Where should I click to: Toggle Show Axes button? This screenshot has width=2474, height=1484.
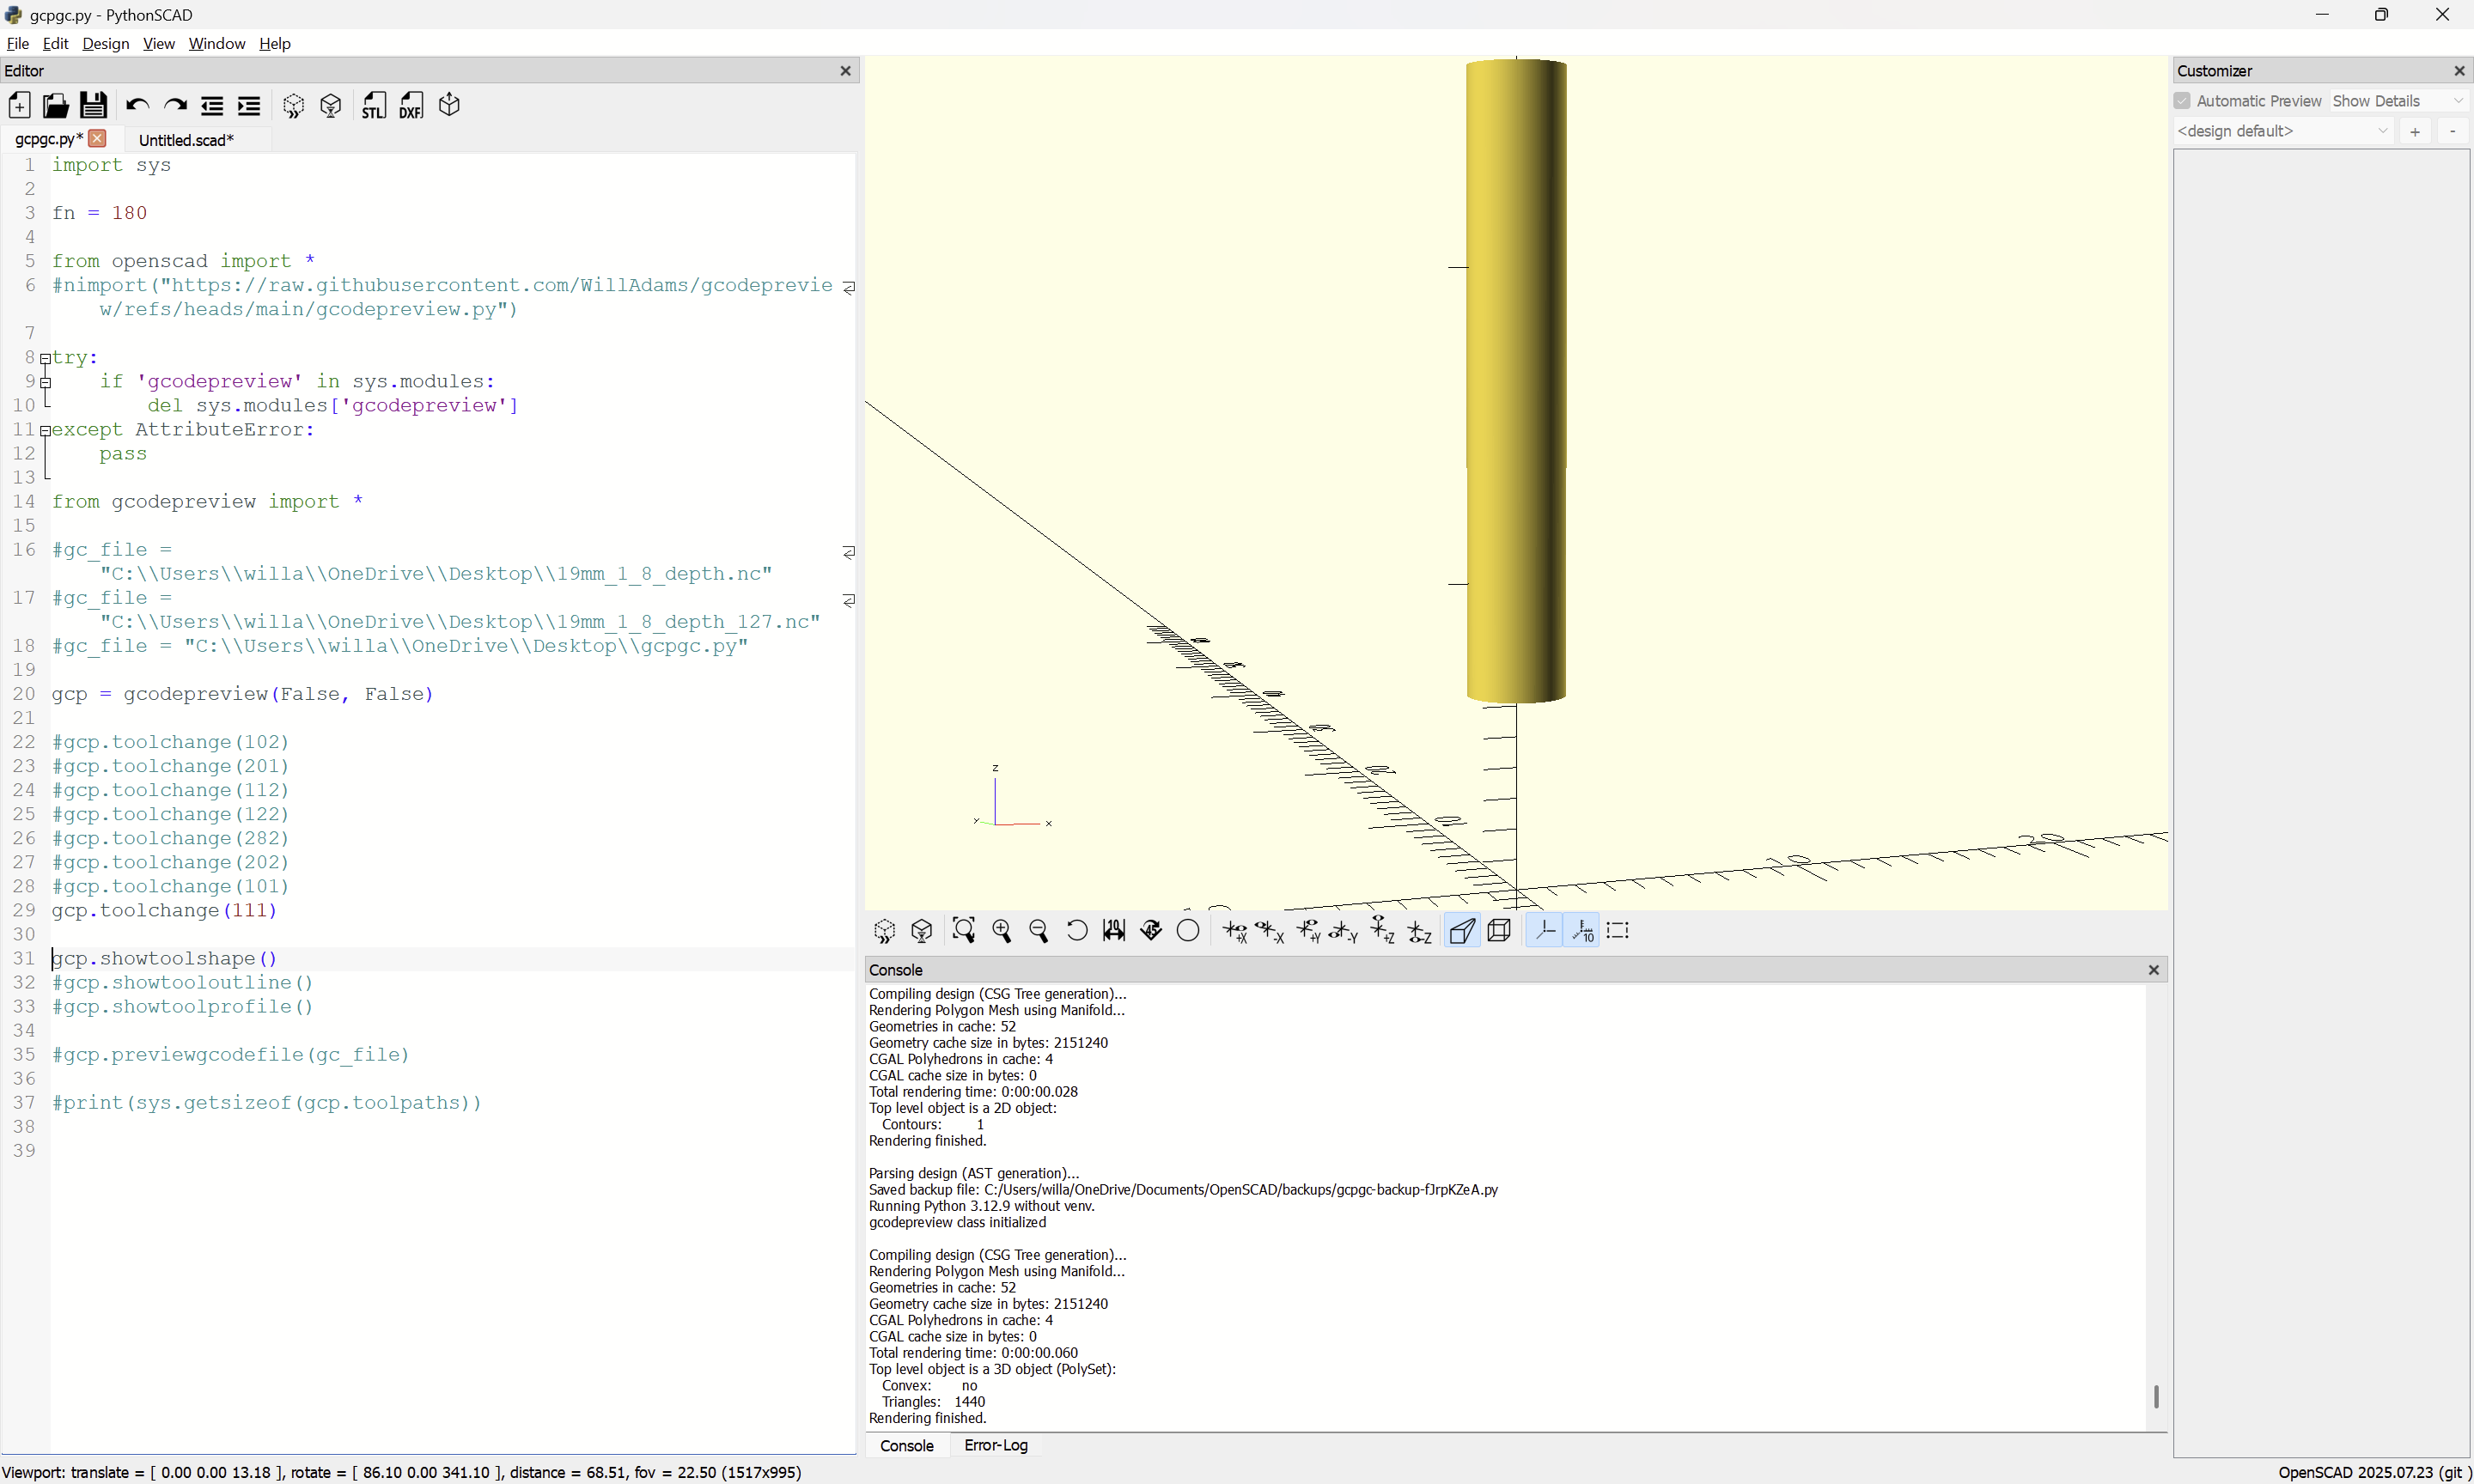pos(1545,931)
